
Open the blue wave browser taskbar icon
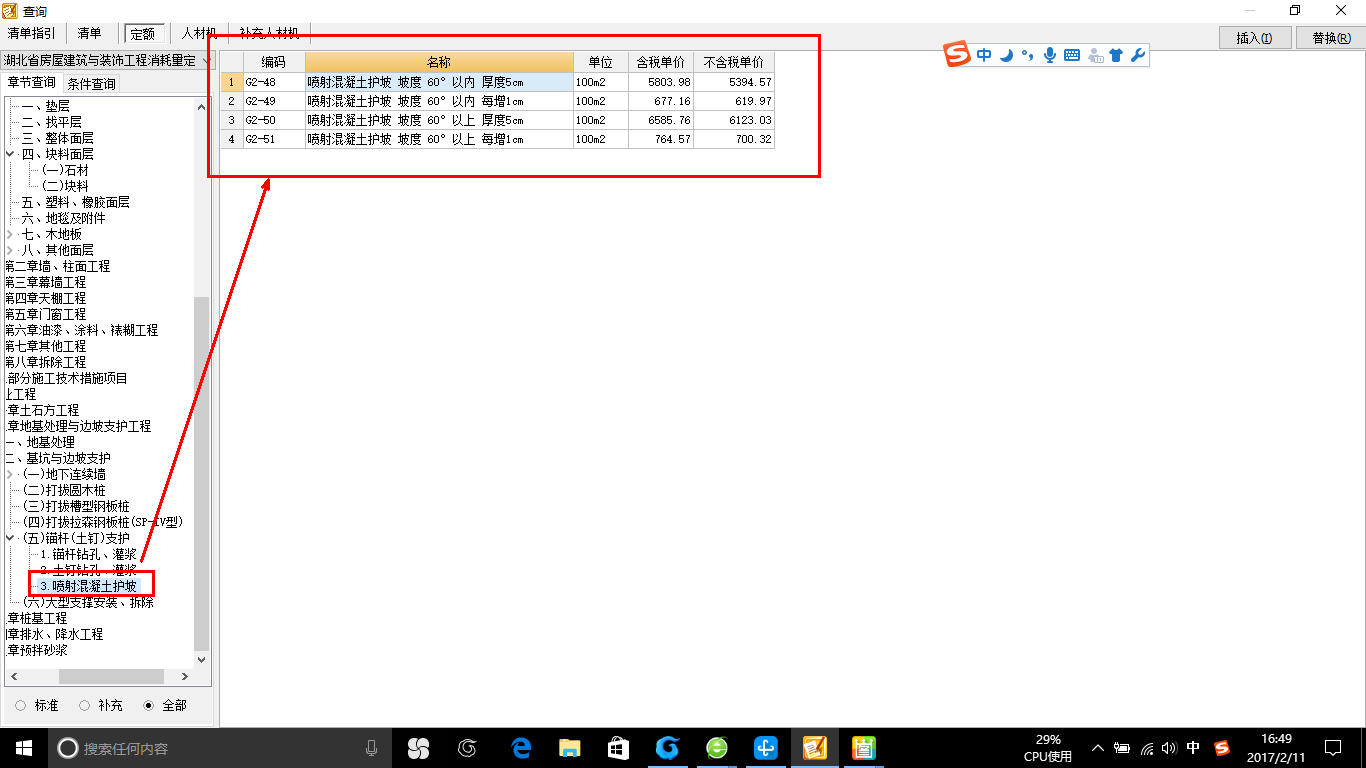point(667,748)
